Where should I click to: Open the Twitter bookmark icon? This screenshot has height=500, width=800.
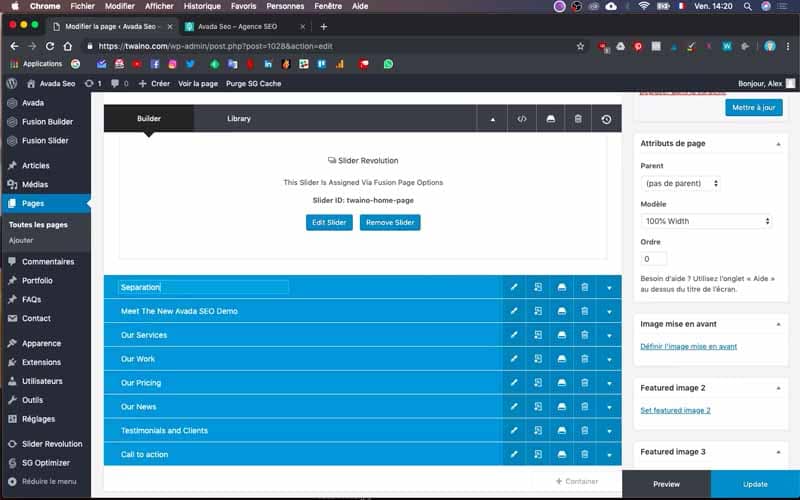[x=190, y=64]
